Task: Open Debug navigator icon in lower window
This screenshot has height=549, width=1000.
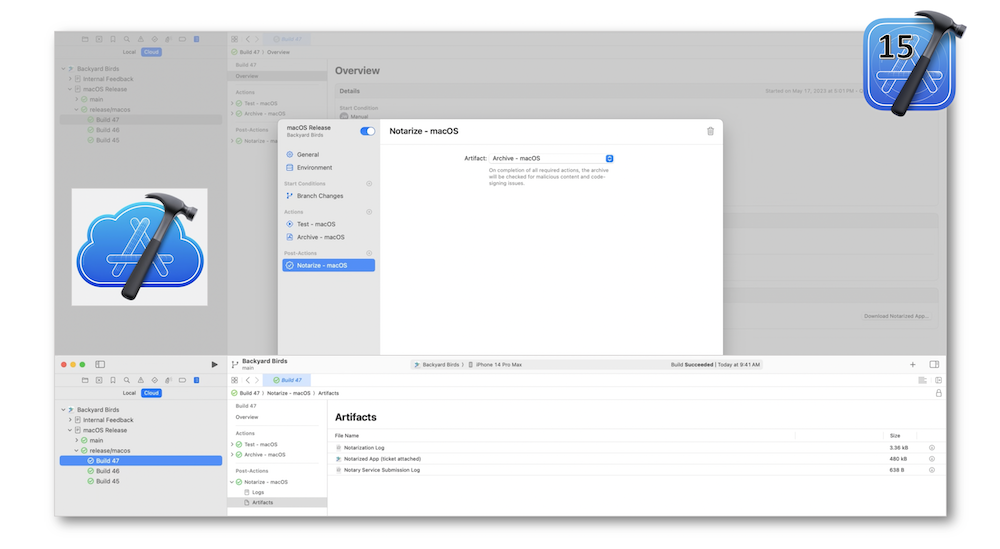Action: [168, 380]
